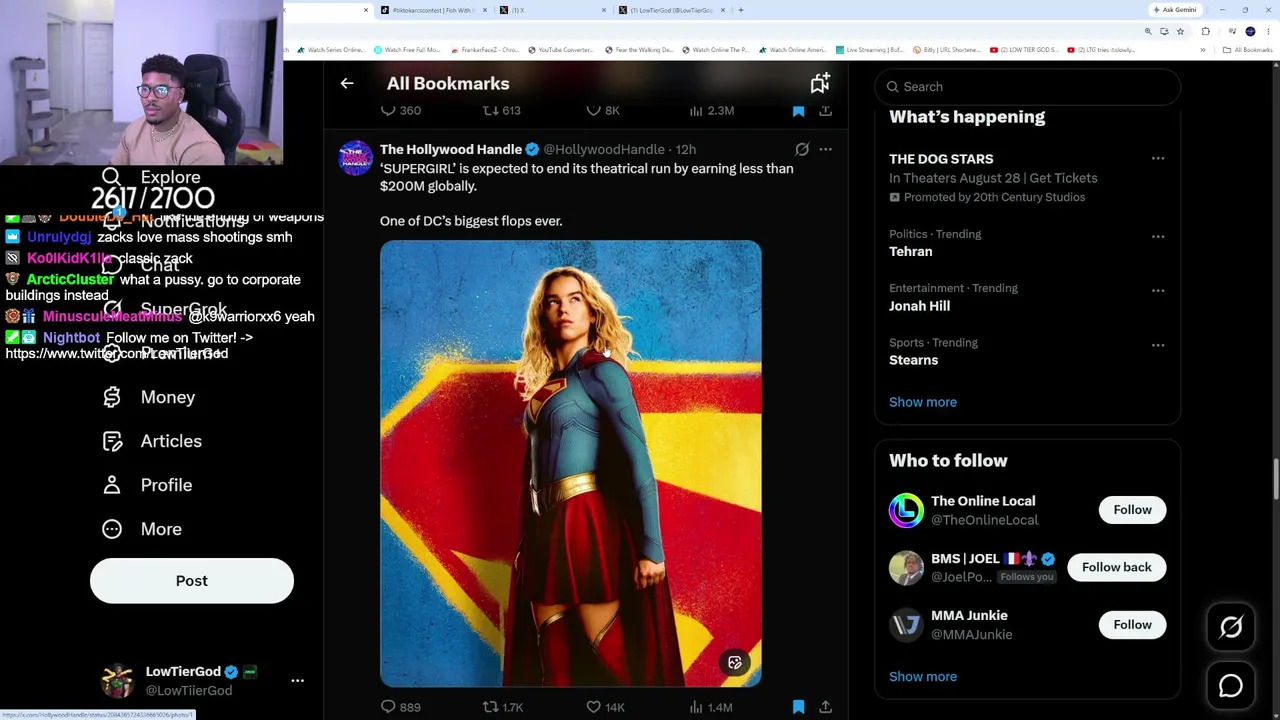Open the floating messages chat button
This screenshot has width=1280, height=720.
pyautogui.click(x=1231, y=686)
